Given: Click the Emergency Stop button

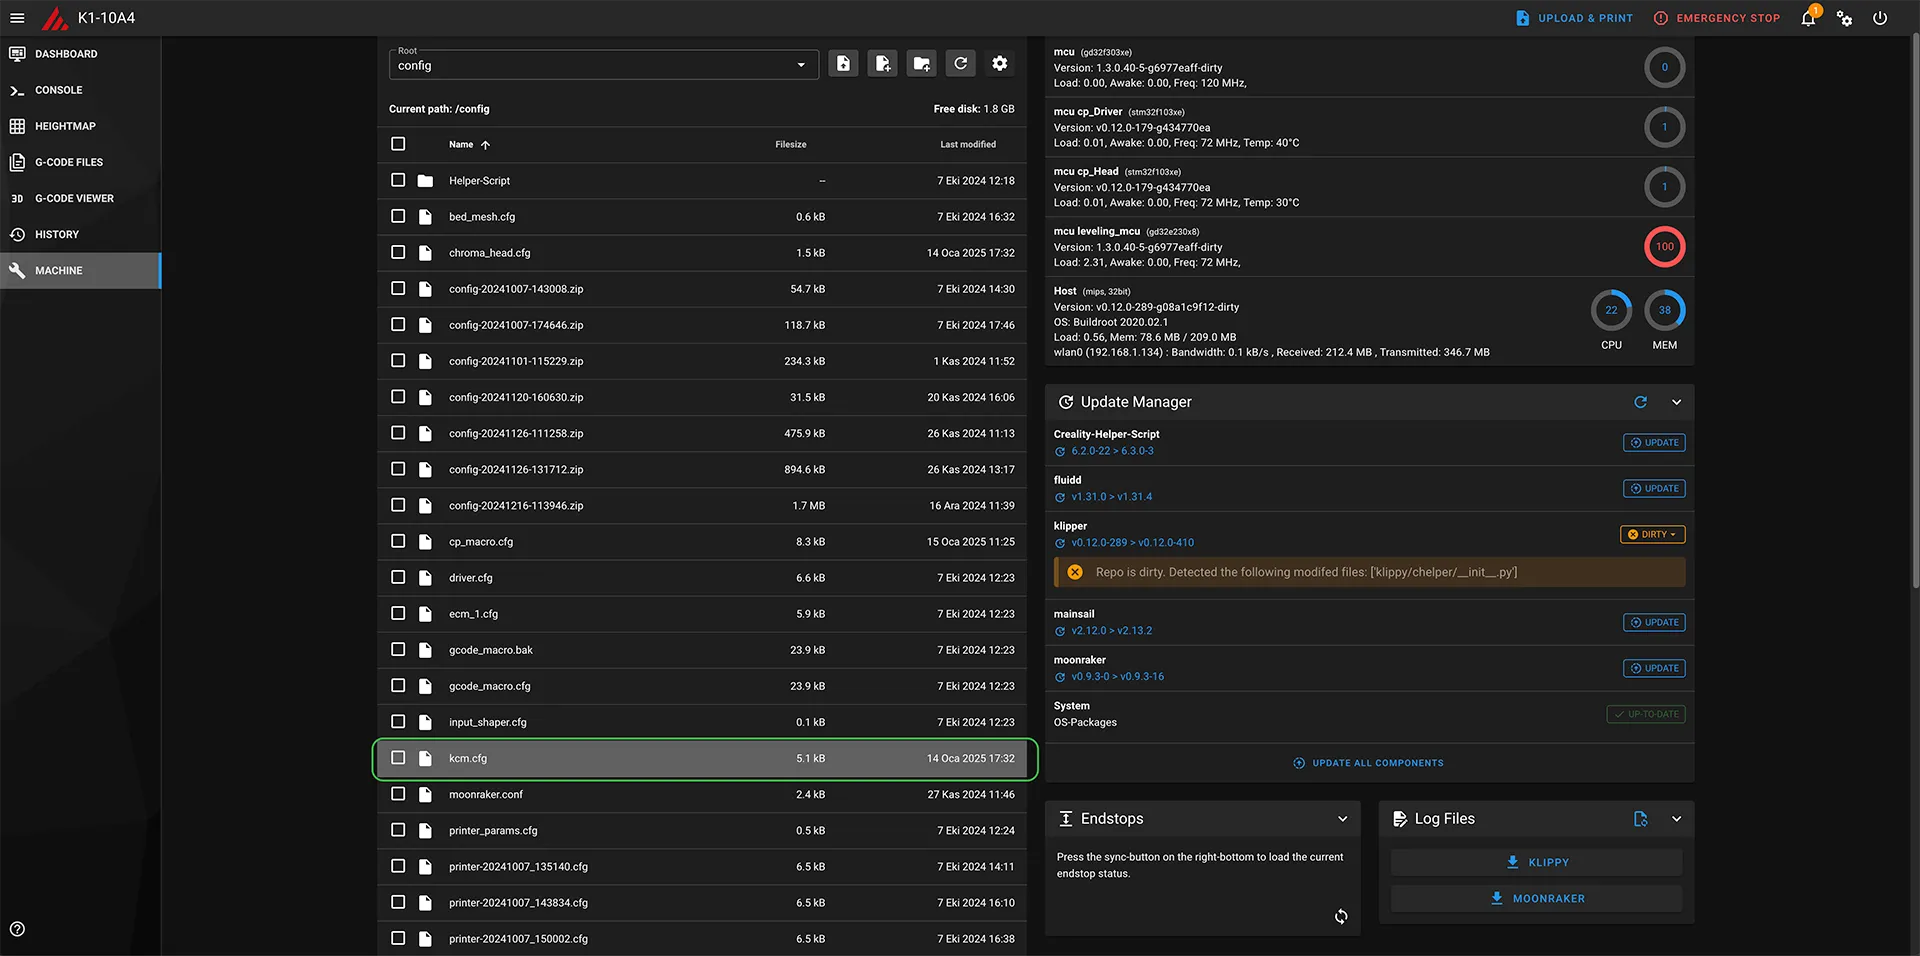Looking at the screenshot, I should pyautogui.click(x=1717, y=18).
